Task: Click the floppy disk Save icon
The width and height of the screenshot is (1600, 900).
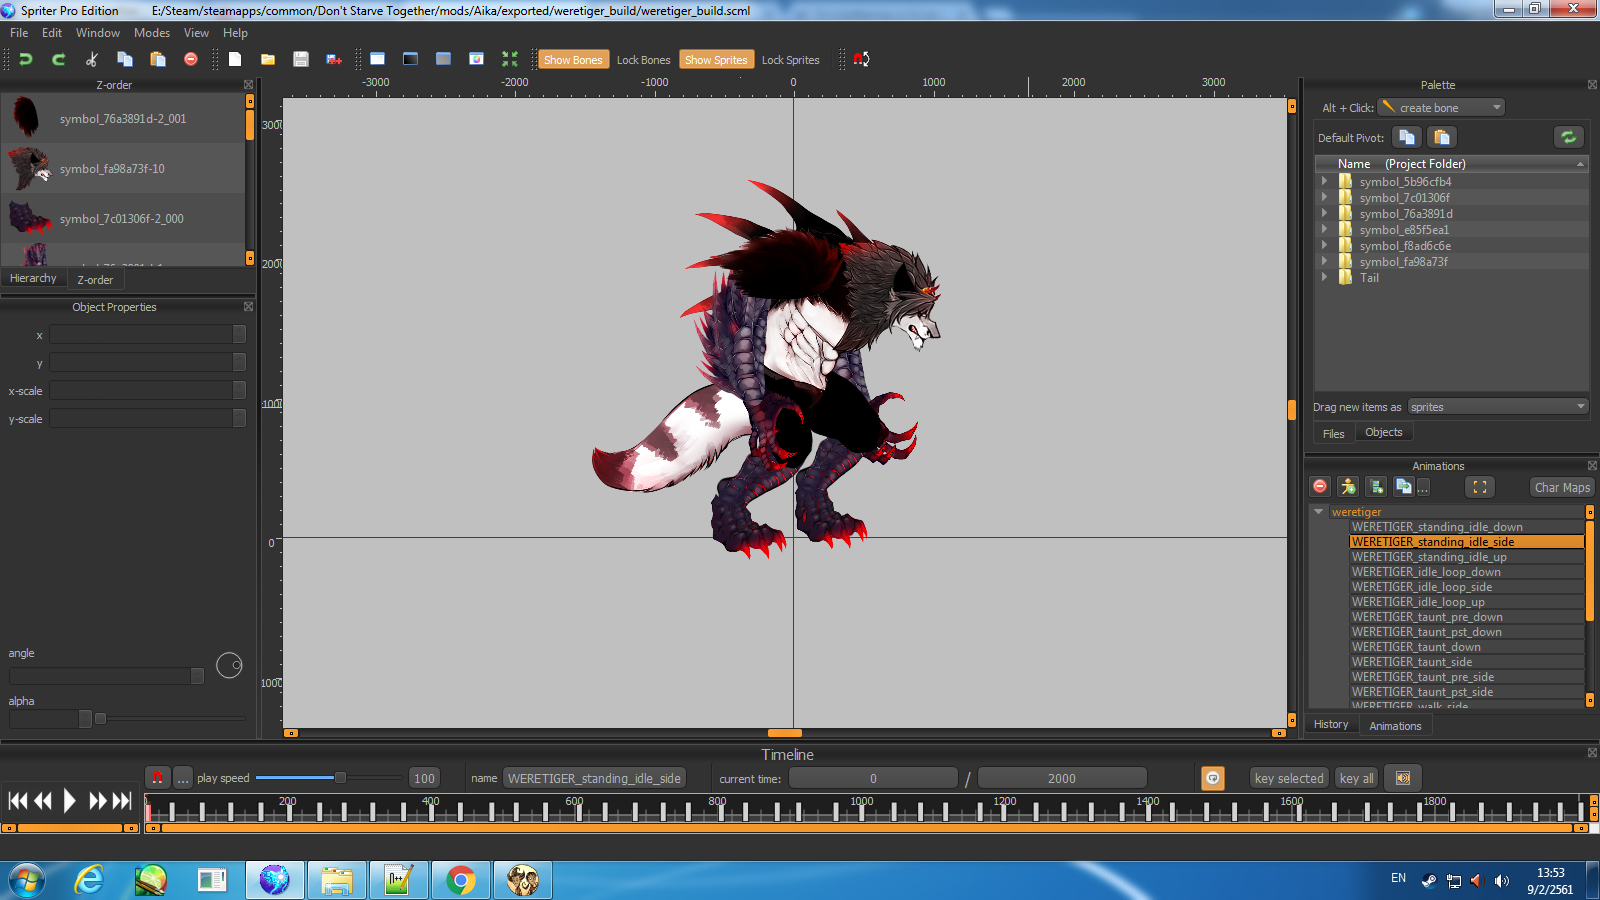Action: click(300, 59)
